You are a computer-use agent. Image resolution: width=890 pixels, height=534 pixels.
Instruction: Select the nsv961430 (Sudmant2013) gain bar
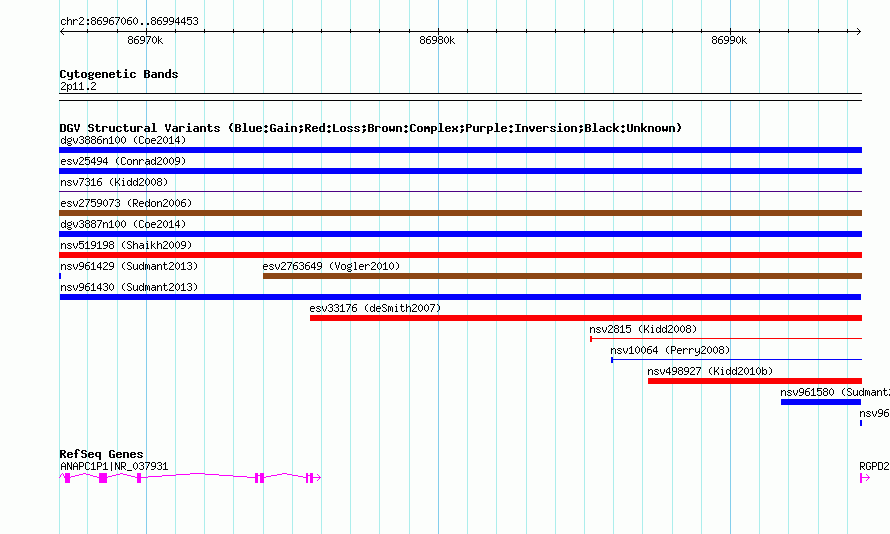pos(460,297)
